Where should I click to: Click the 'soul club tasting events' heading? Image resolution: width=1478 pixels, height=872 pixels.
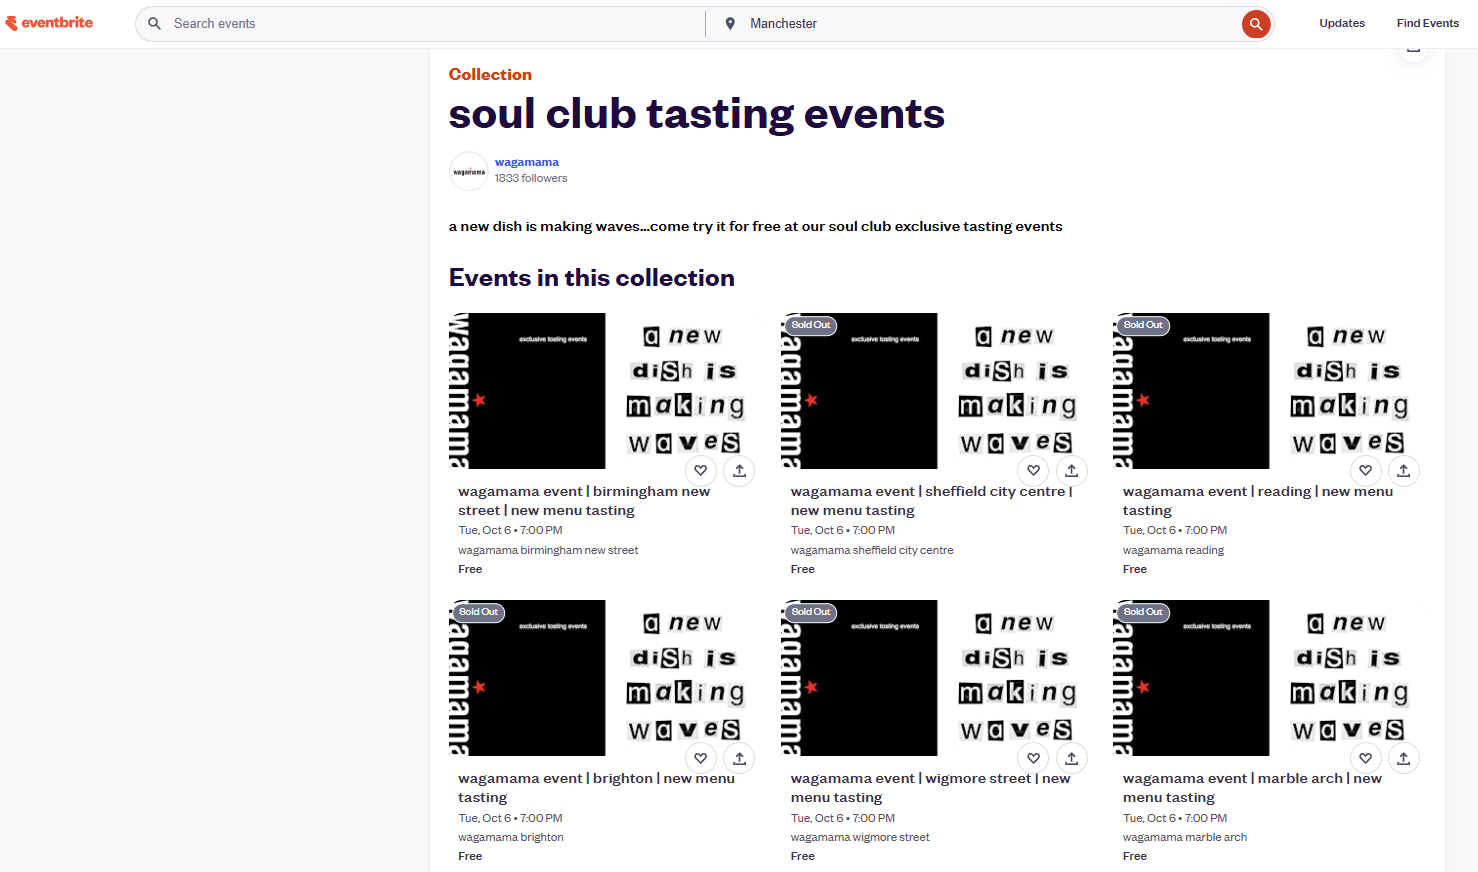tap(697, 114)
